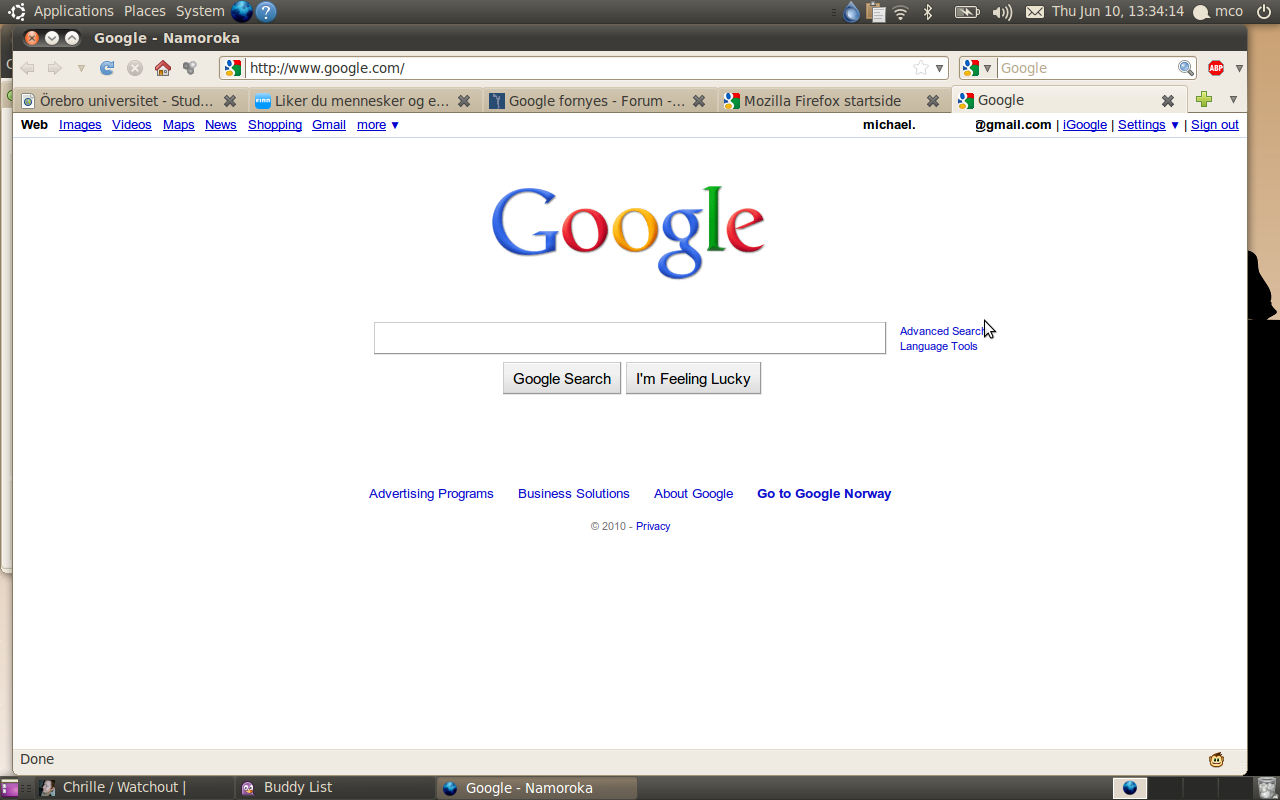The height and width of the screenshot is (800, 1280).
Task: Open the volume speaker indicator
Action: (1002, 12)
